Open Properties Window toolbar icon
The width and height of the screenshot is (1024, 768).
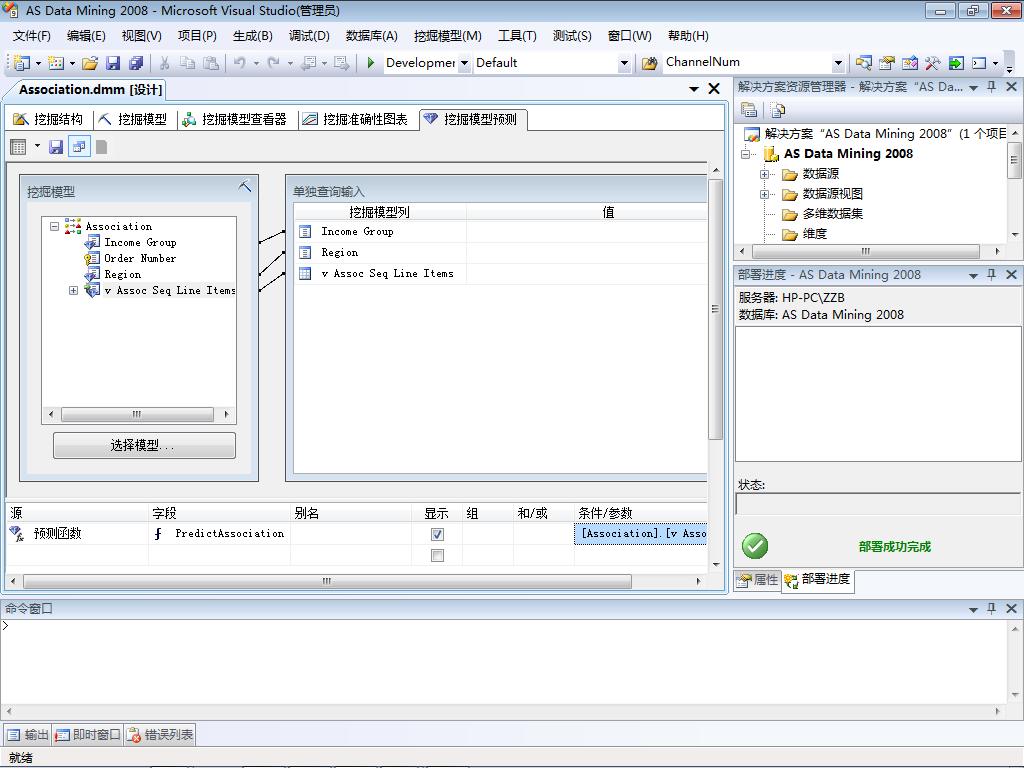(x=886, y=63)
